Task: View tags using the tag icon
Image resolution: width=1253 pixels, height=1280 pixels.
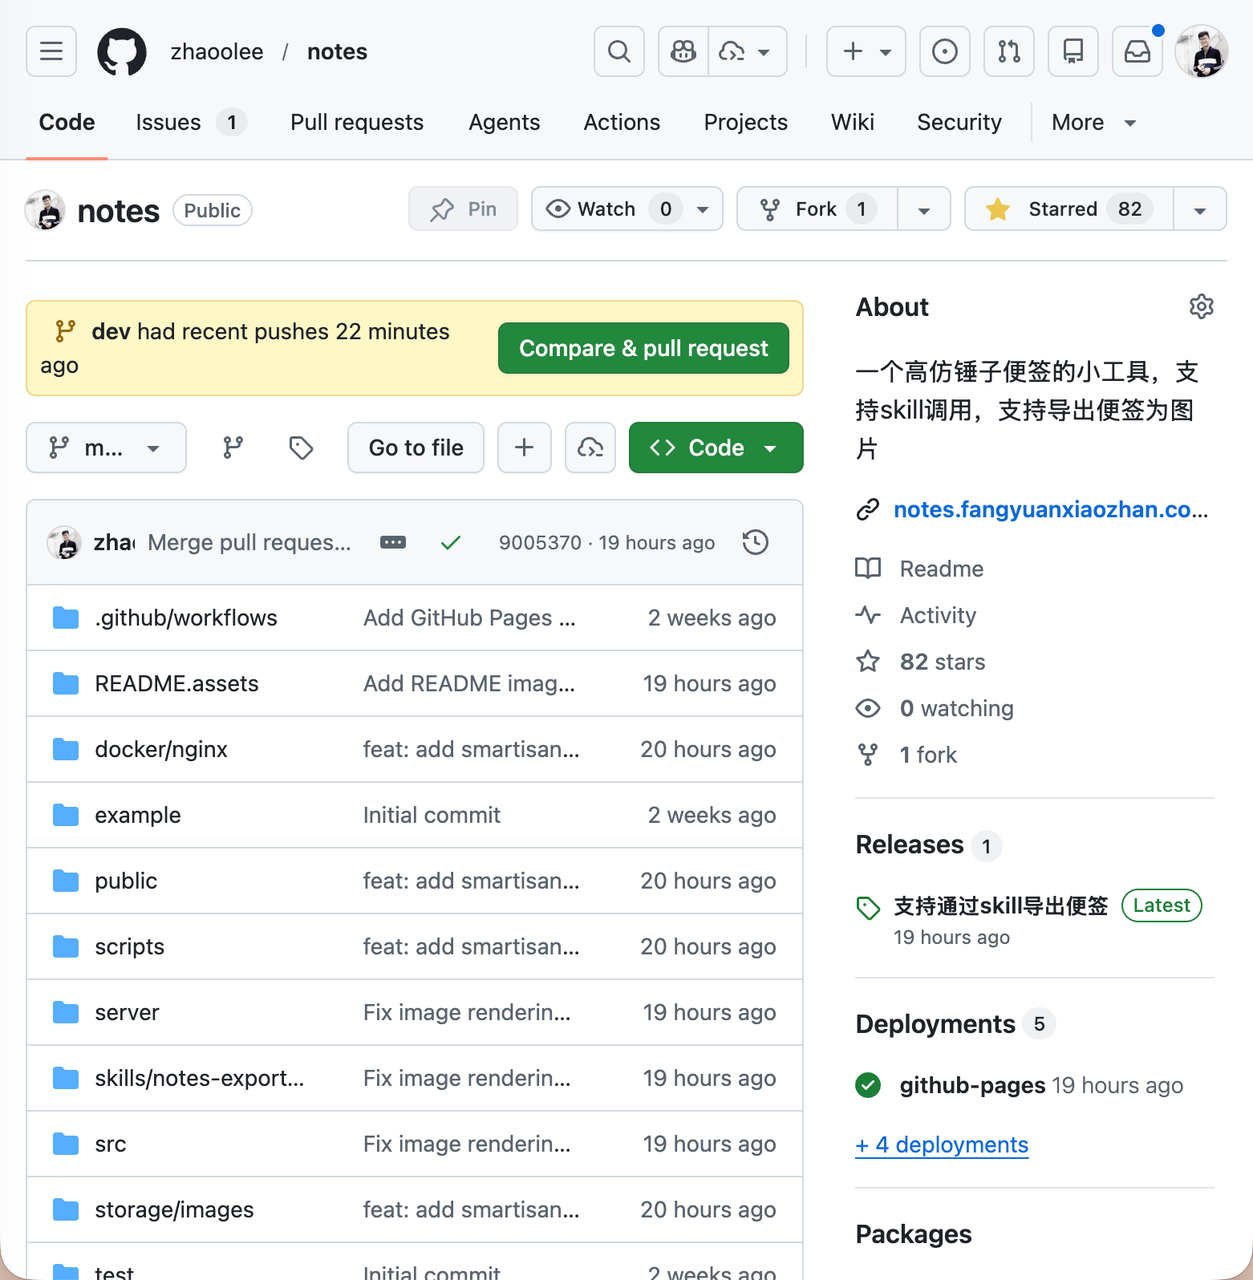Action: pyautogui.click(x=301, y=448)
